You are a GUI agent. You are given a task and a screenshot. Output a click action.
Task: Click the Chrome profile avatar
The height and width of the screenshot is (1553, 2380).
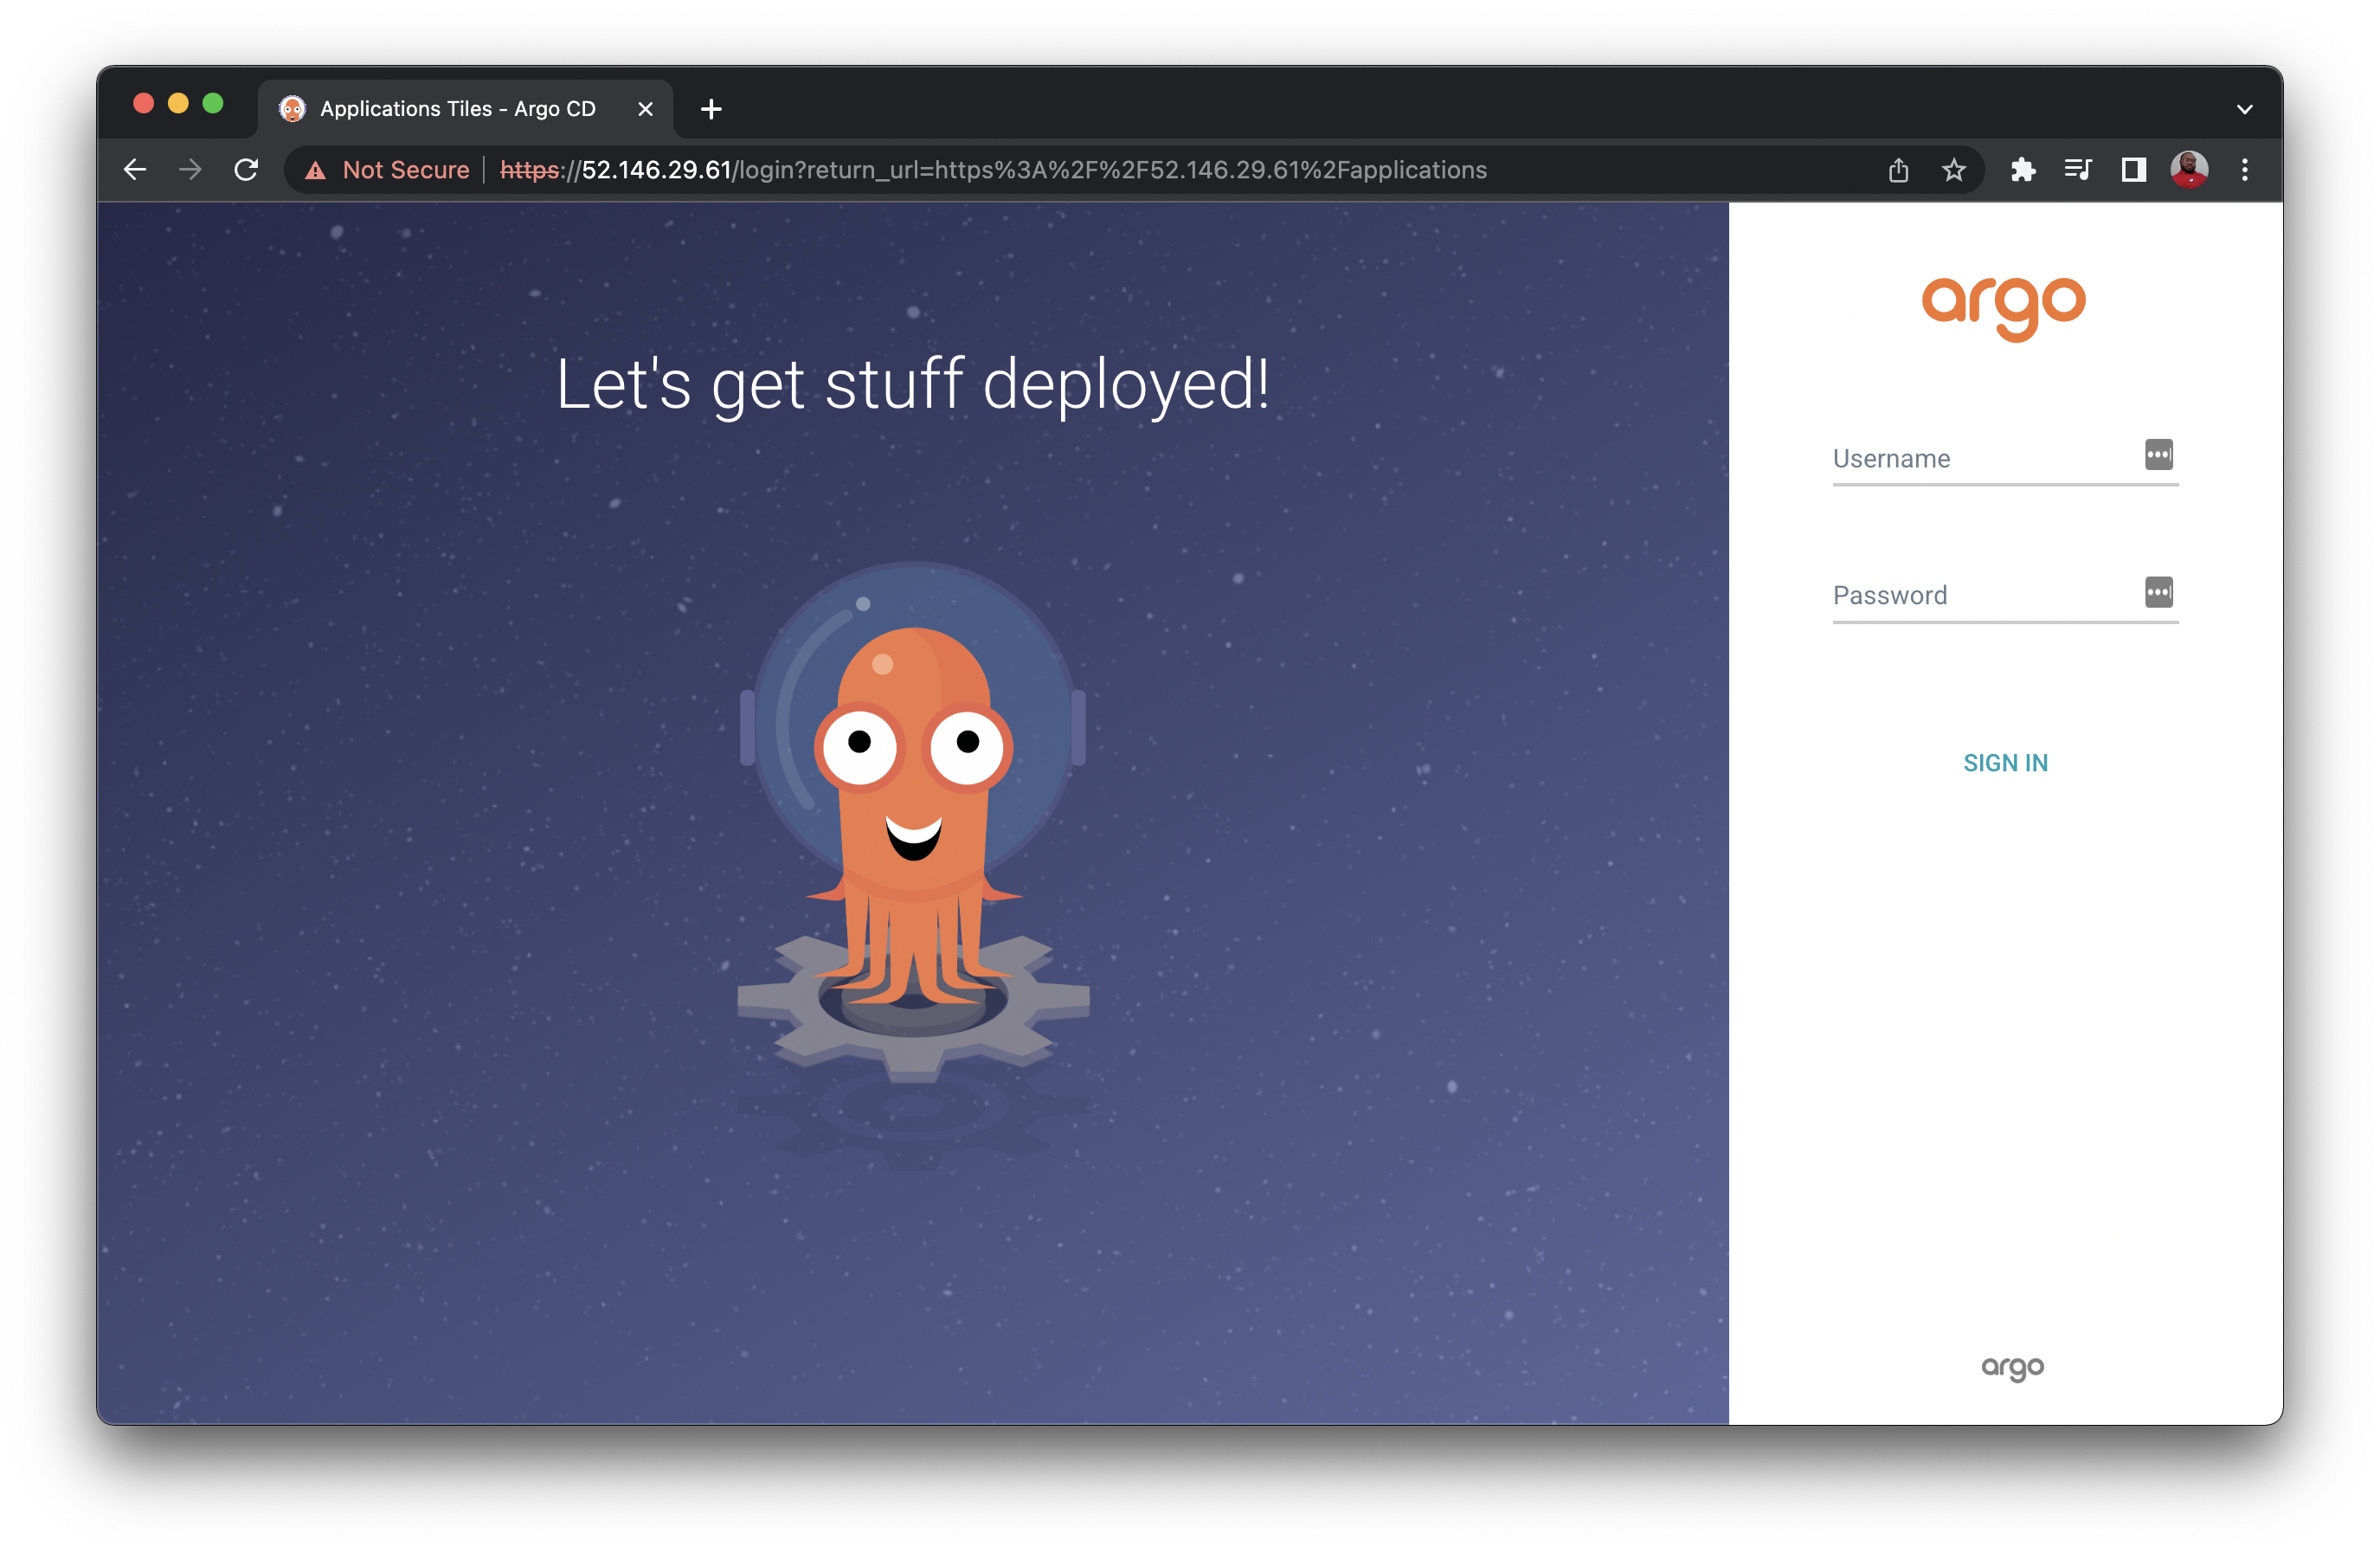click(x=2190, y=170)
